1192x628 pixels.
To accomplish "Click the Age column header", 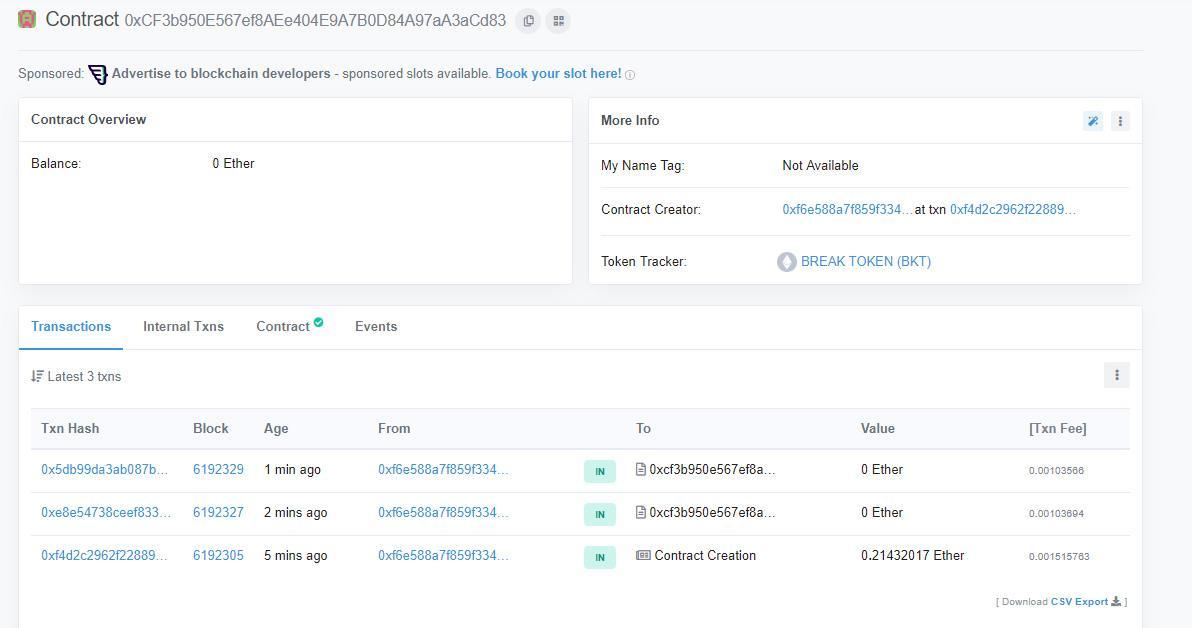I will (276, 429).
